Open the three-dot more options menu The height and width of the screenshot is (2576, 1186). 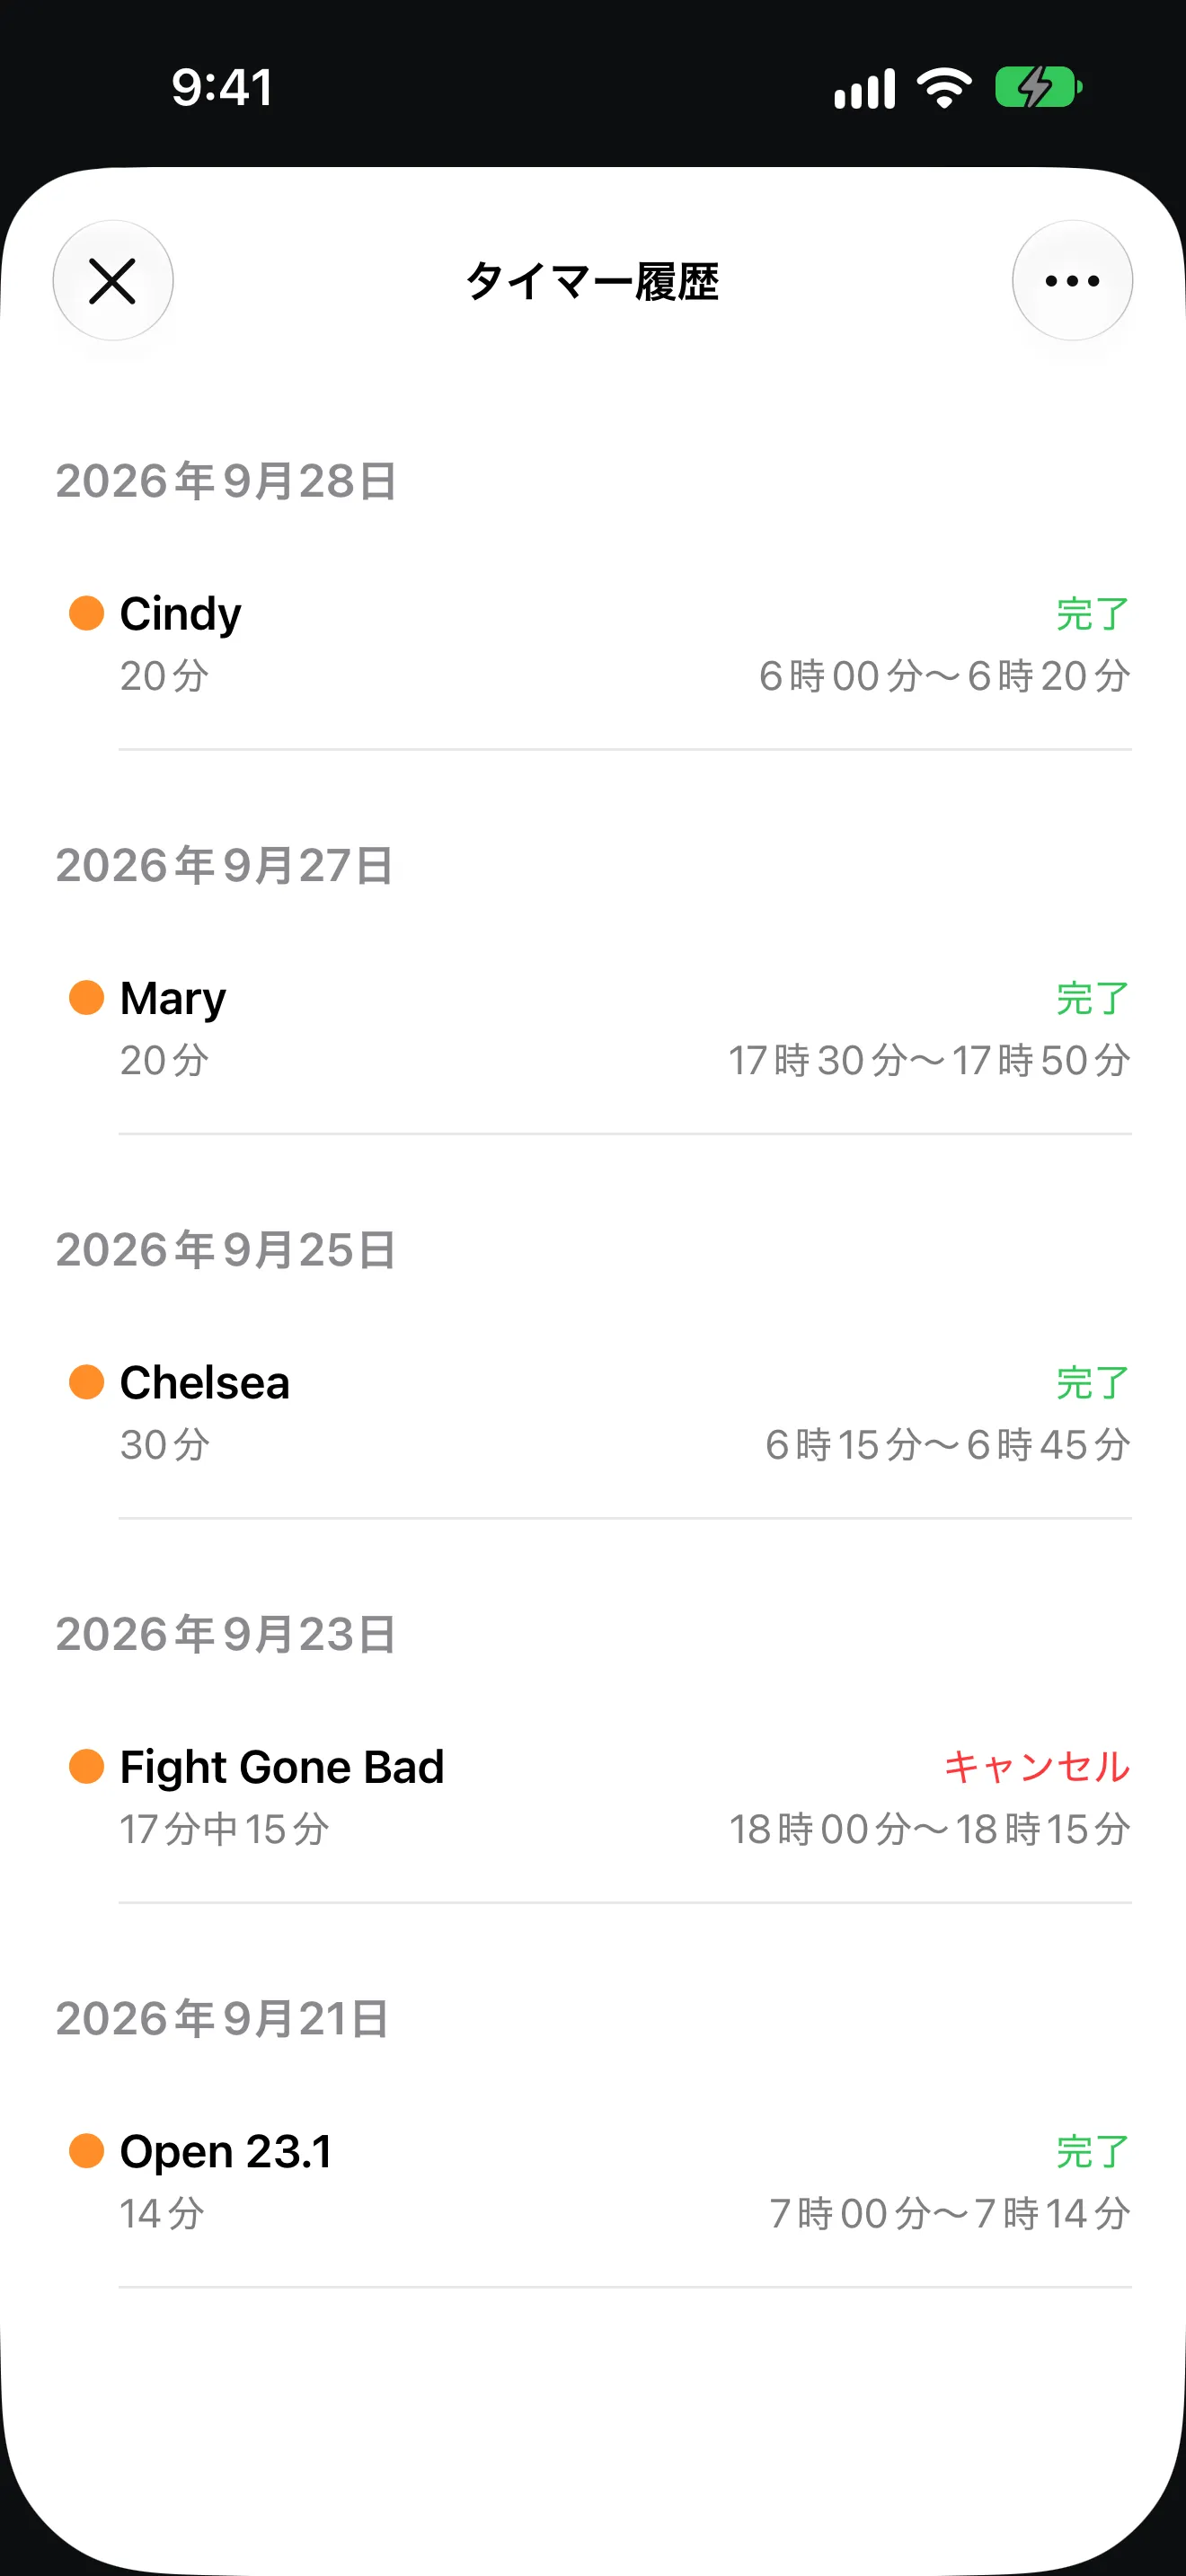tap(1072, 281)
